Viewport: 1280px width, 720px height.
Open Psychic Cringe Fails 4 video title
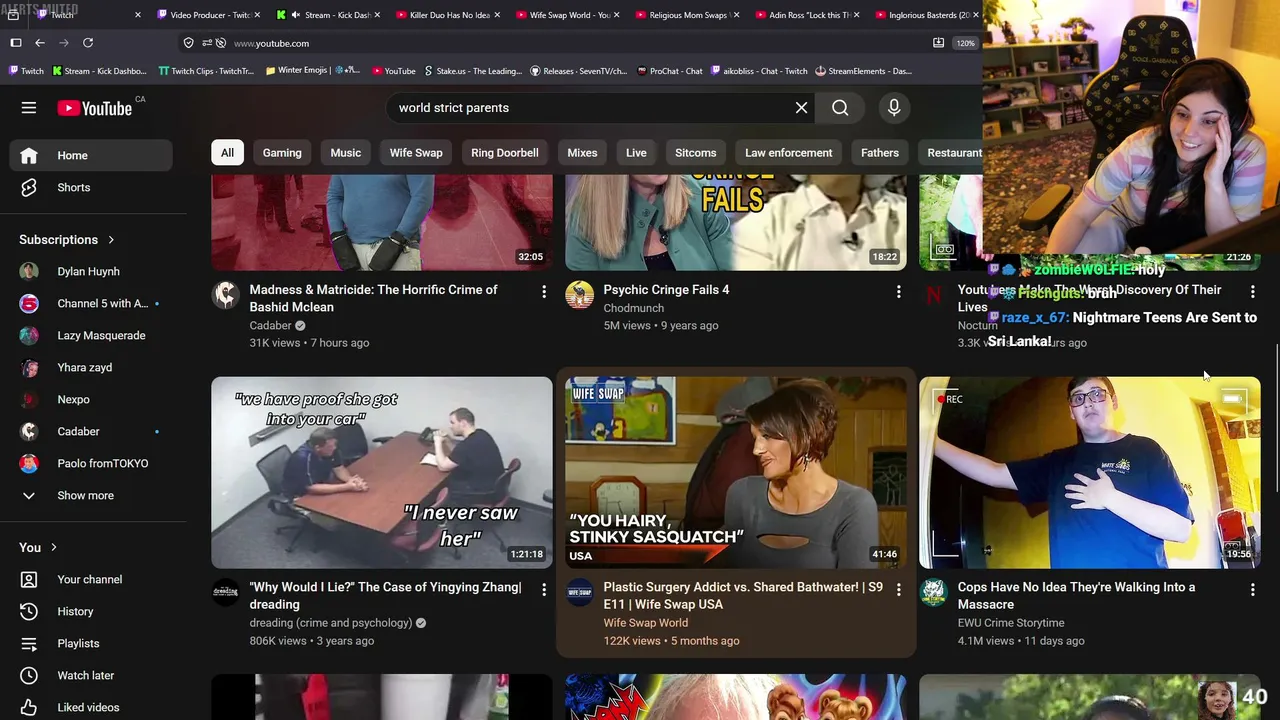(666, 290)
